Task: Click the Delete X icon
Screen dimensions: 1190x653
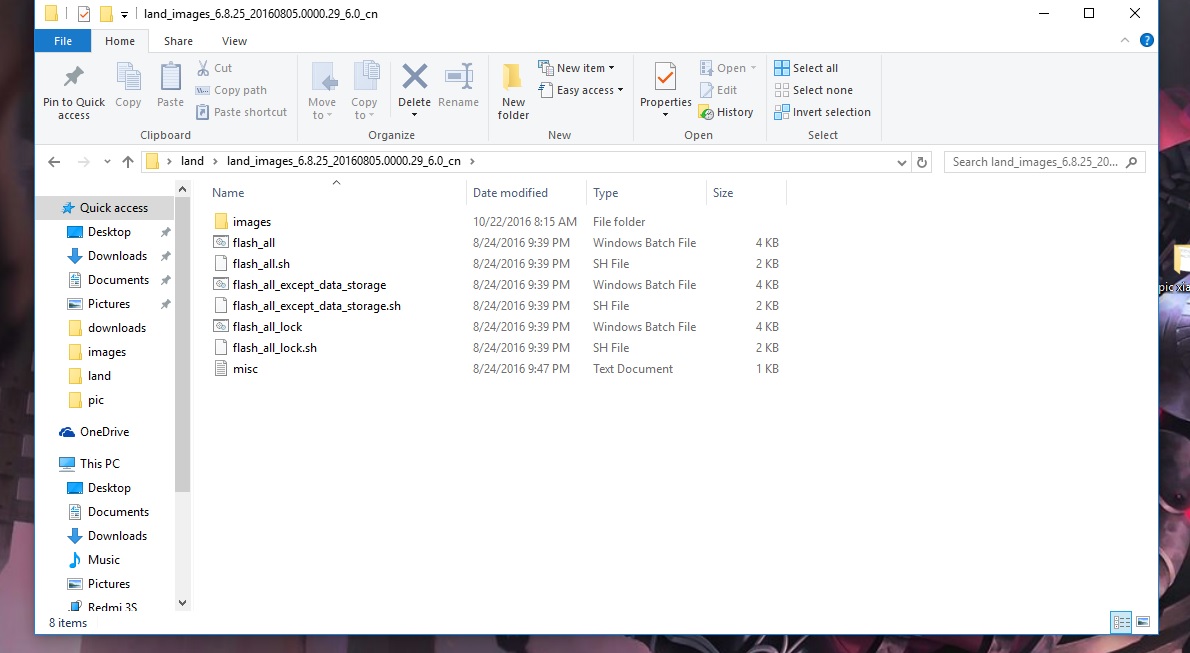Action: (414, 76)
